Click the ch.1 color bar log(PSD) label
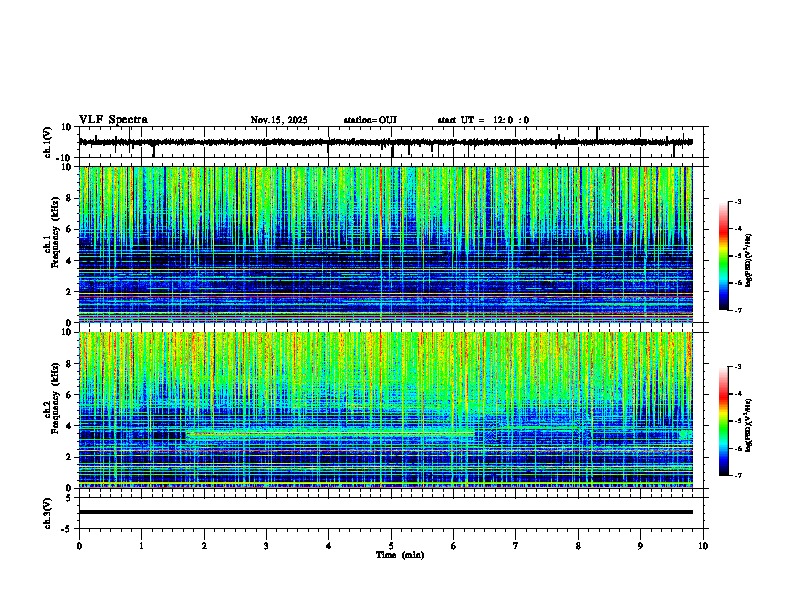 coord(748,260)
